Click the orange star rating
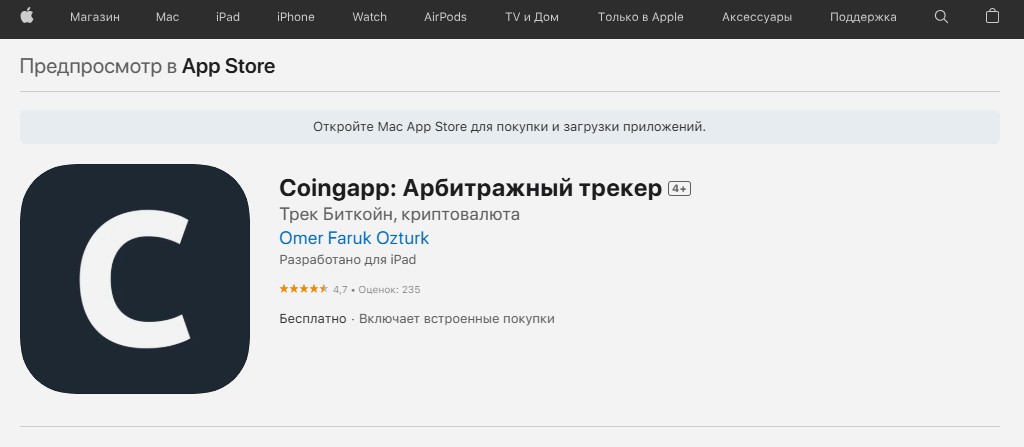The height and width of the screenshot is (447, 1024). (303, 289)
